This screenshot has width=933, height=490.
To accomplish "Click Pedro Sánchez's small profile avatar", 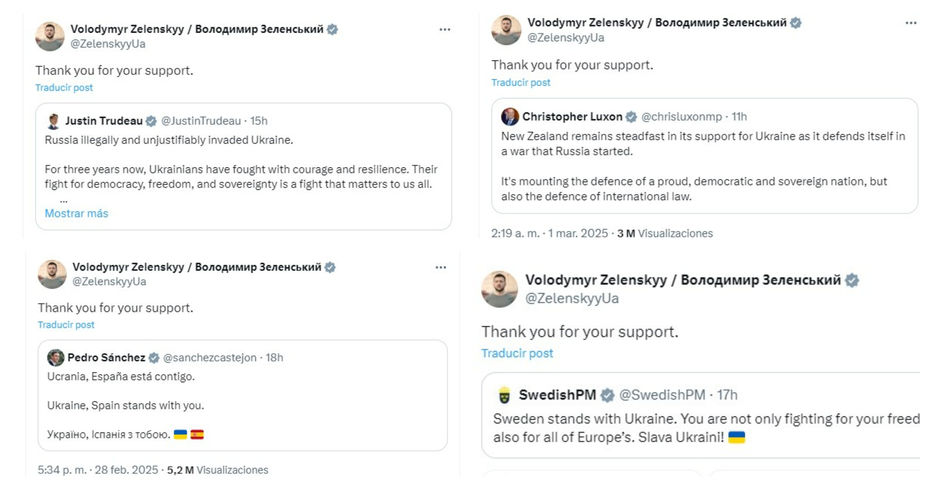I will click(56, 357).
